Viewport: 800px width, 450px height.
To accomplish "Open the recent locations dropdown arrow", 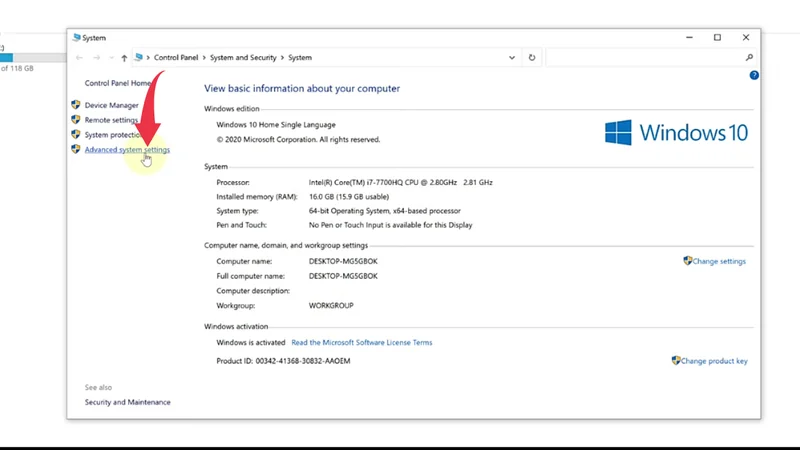I will point(110,58).
